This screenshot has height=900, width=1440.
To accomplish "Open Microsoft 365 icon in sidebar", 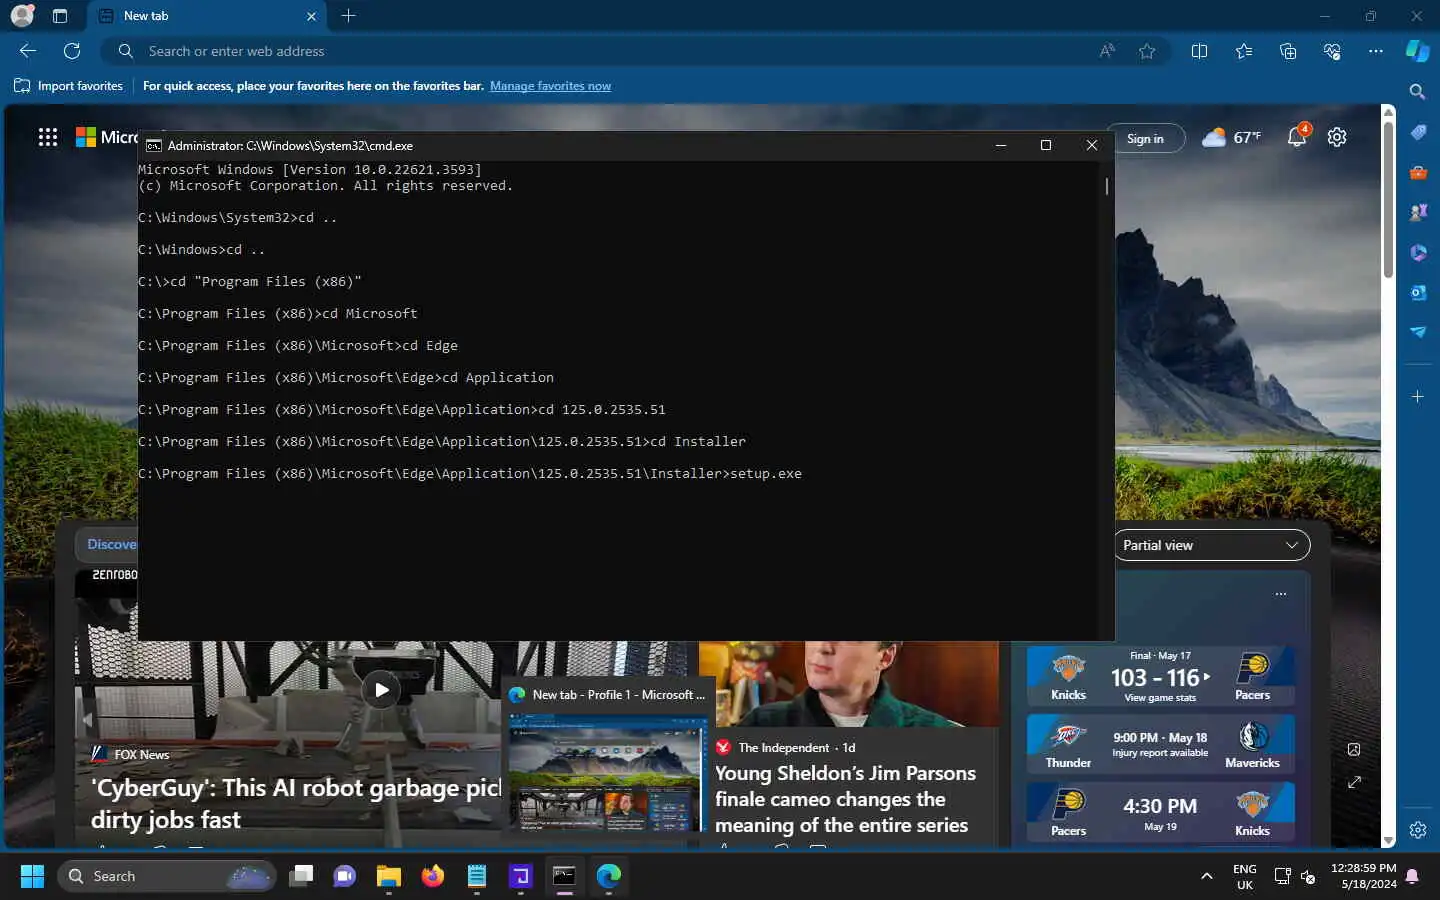I will tap(1418, 252).
